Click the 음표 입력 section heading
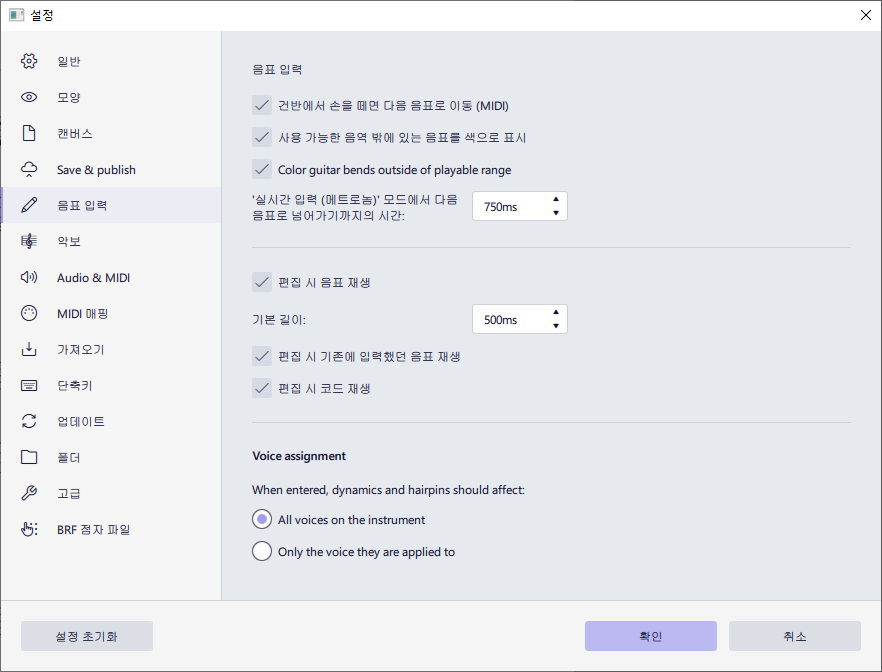Viewport: 882px width, 672px height. pos(277,69)
